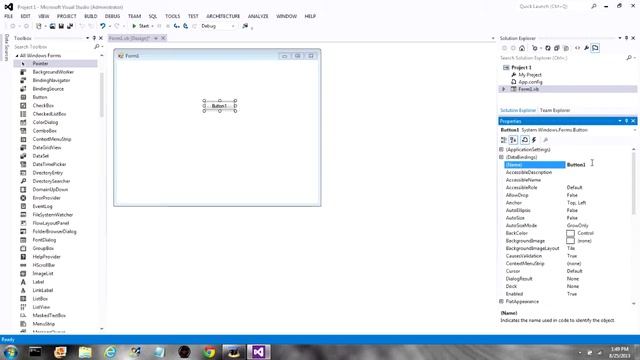
Task: Open the DEBUG menu
Action: (112, 16)
